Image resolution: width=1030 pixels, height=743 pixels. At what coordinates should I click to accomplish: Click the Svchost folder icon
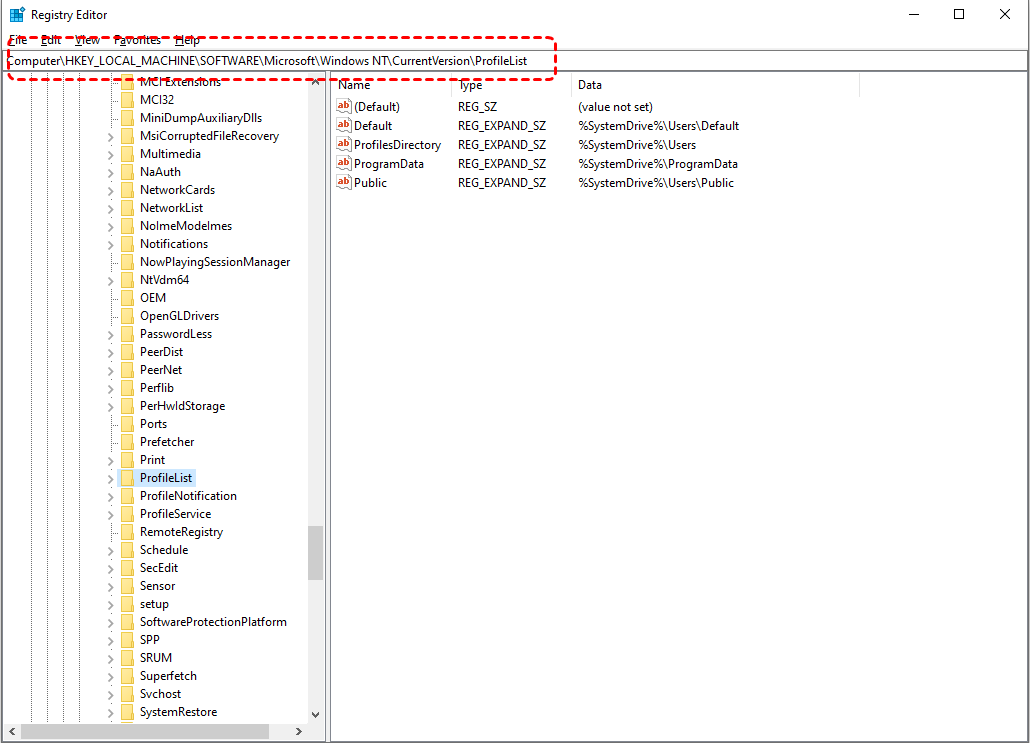point(127,694)
